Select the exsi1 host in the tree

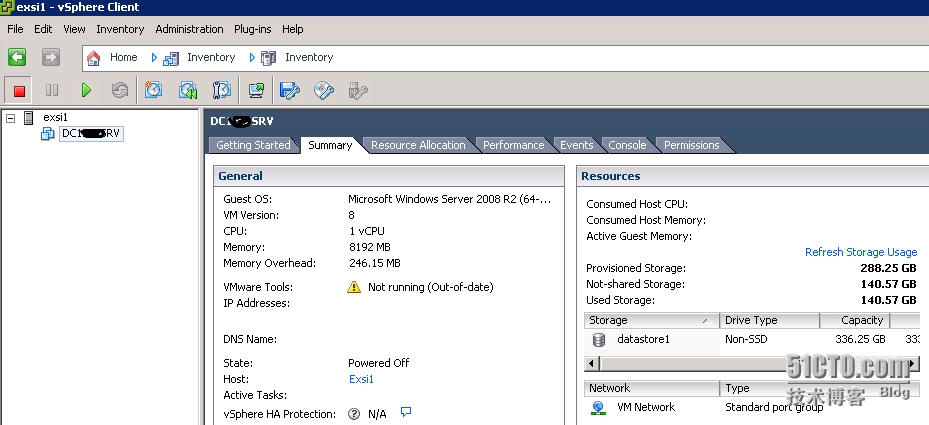tap(55, 117)
